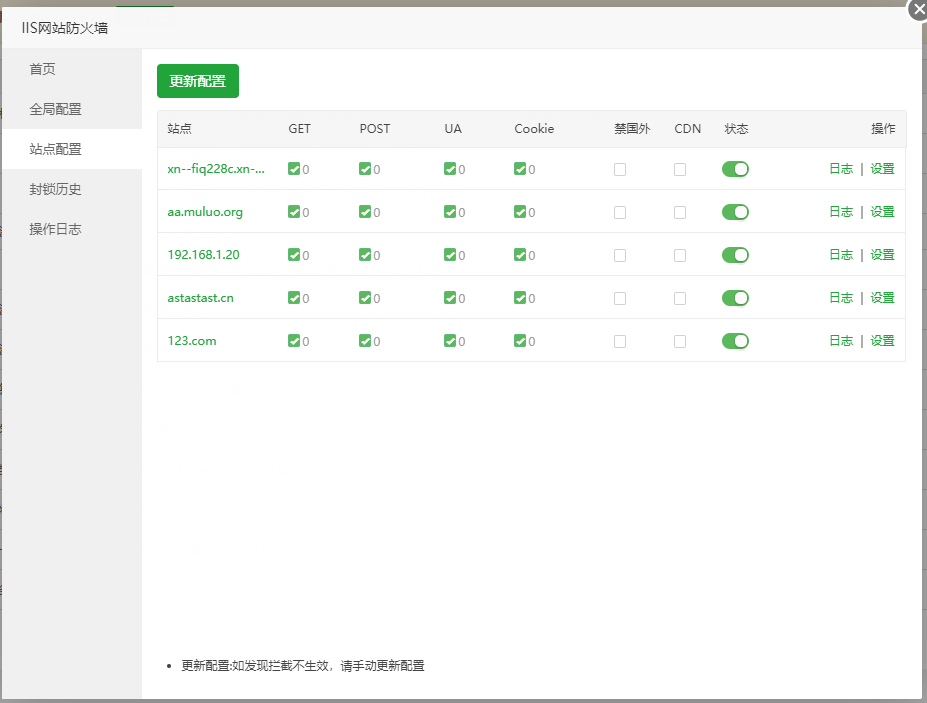Screen dimensions: 927x703
Task: Click the 更新配置 green button
Action: (x=197, y=81)
